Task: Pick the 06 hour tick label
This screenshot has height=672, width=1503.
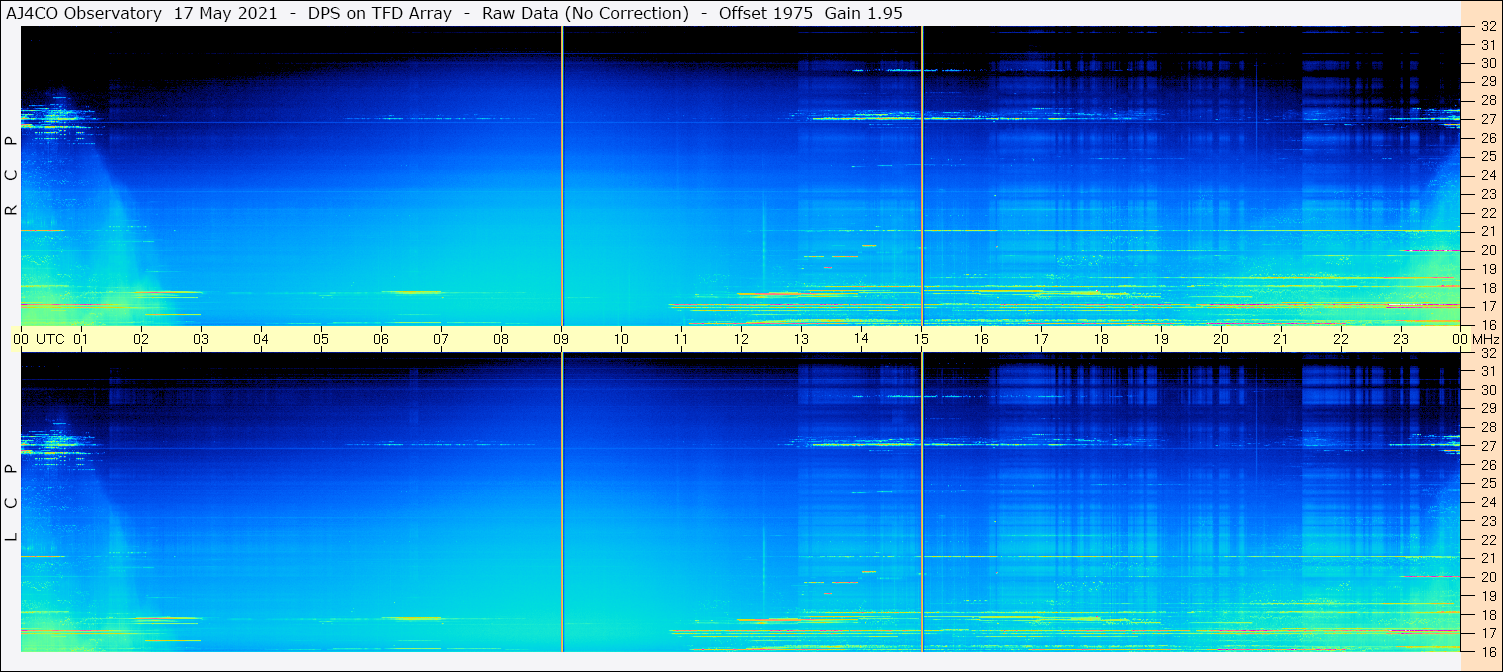Action: [x=381, y=339]
